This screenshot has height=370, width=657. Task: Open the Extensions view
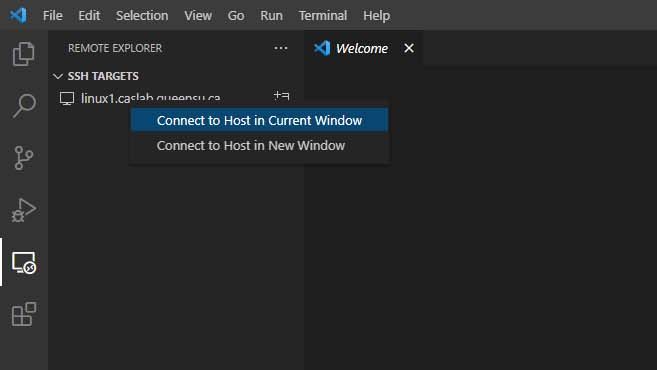click(23, 314)
